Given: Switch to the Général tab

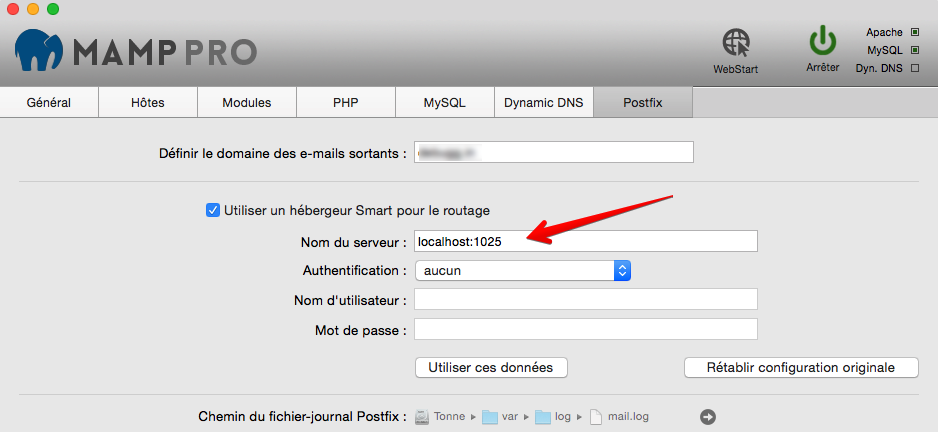Looking at the screenshot, I should pos(49,102).
